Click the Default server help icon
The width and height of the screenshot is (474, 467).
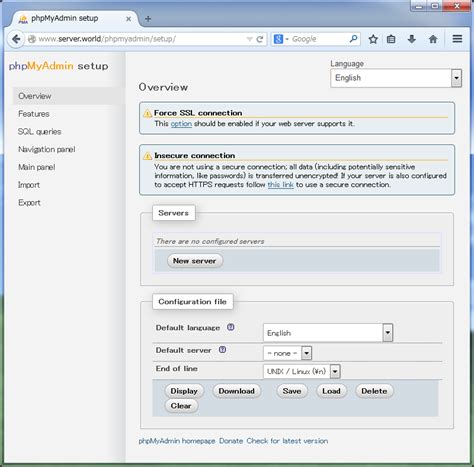tap(222, 350)
